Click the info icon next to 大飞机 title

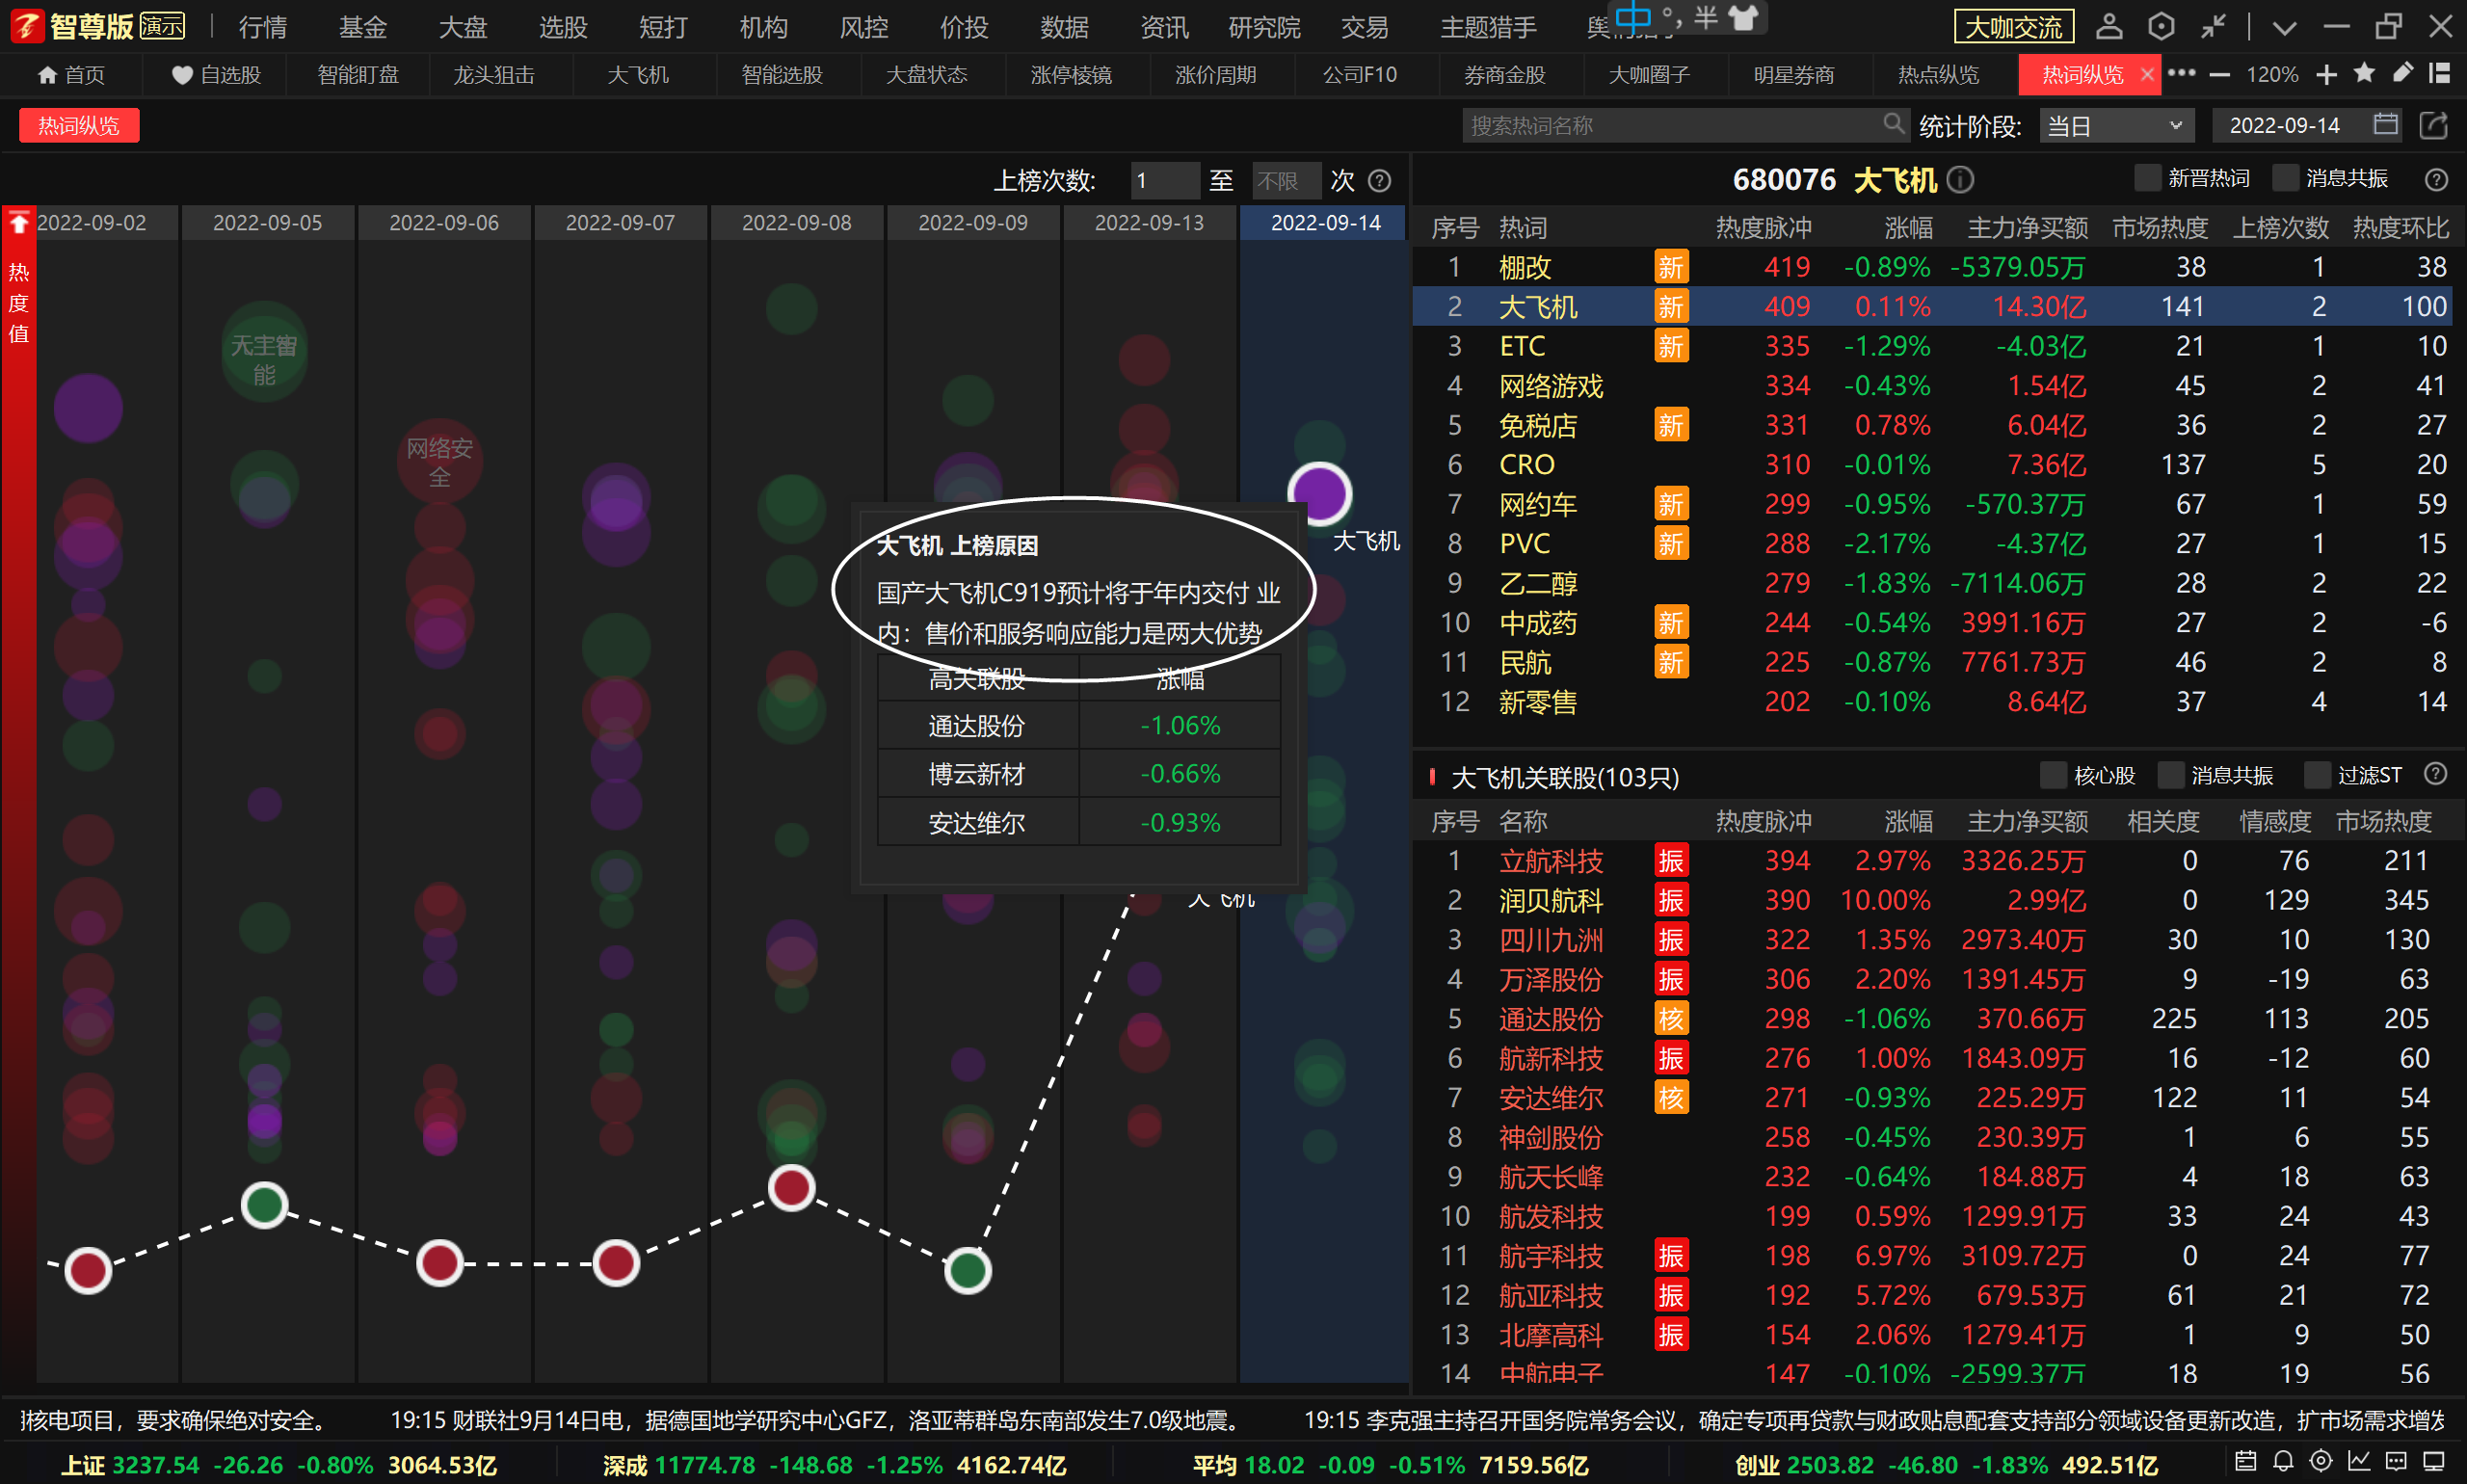(1961, 180)
